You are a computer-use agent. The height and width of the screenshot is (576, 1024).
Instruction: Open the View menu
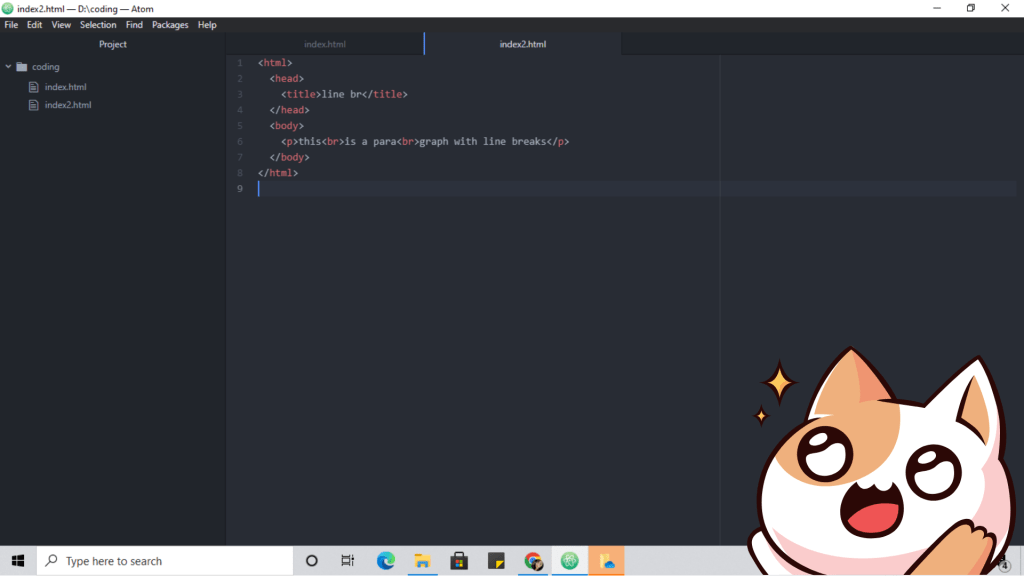click(61, 25)
